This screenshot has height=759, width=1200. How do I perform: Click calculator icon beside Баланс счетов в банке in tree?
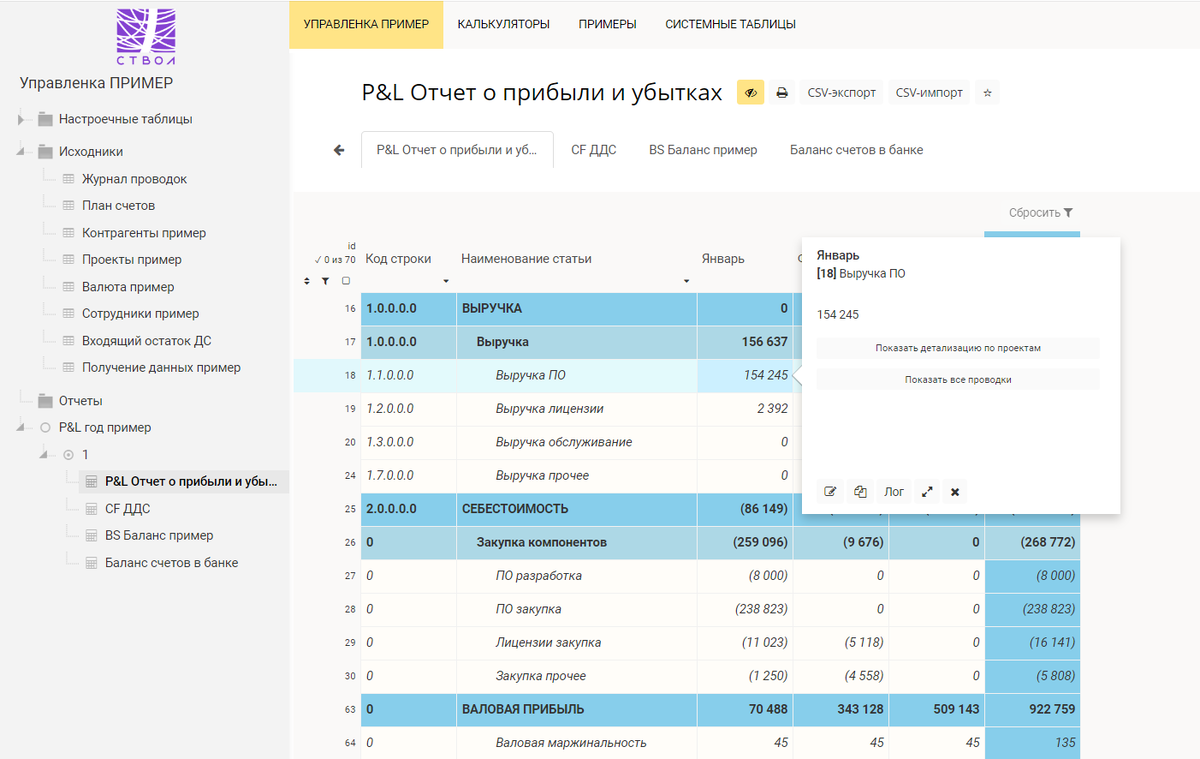[x=91, y=563]
